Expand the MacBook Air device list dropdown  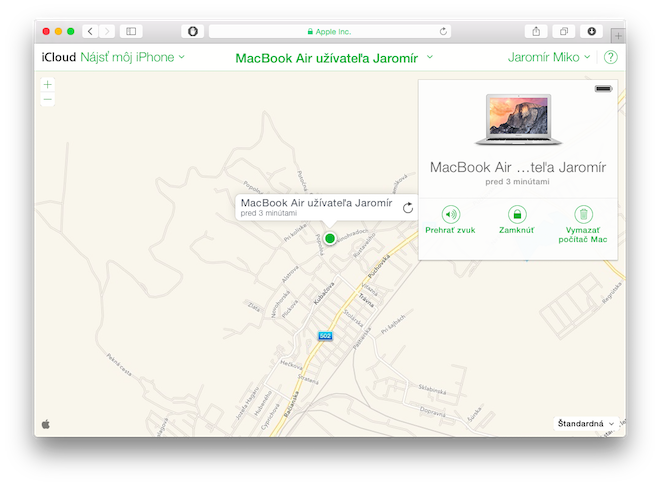429,57
